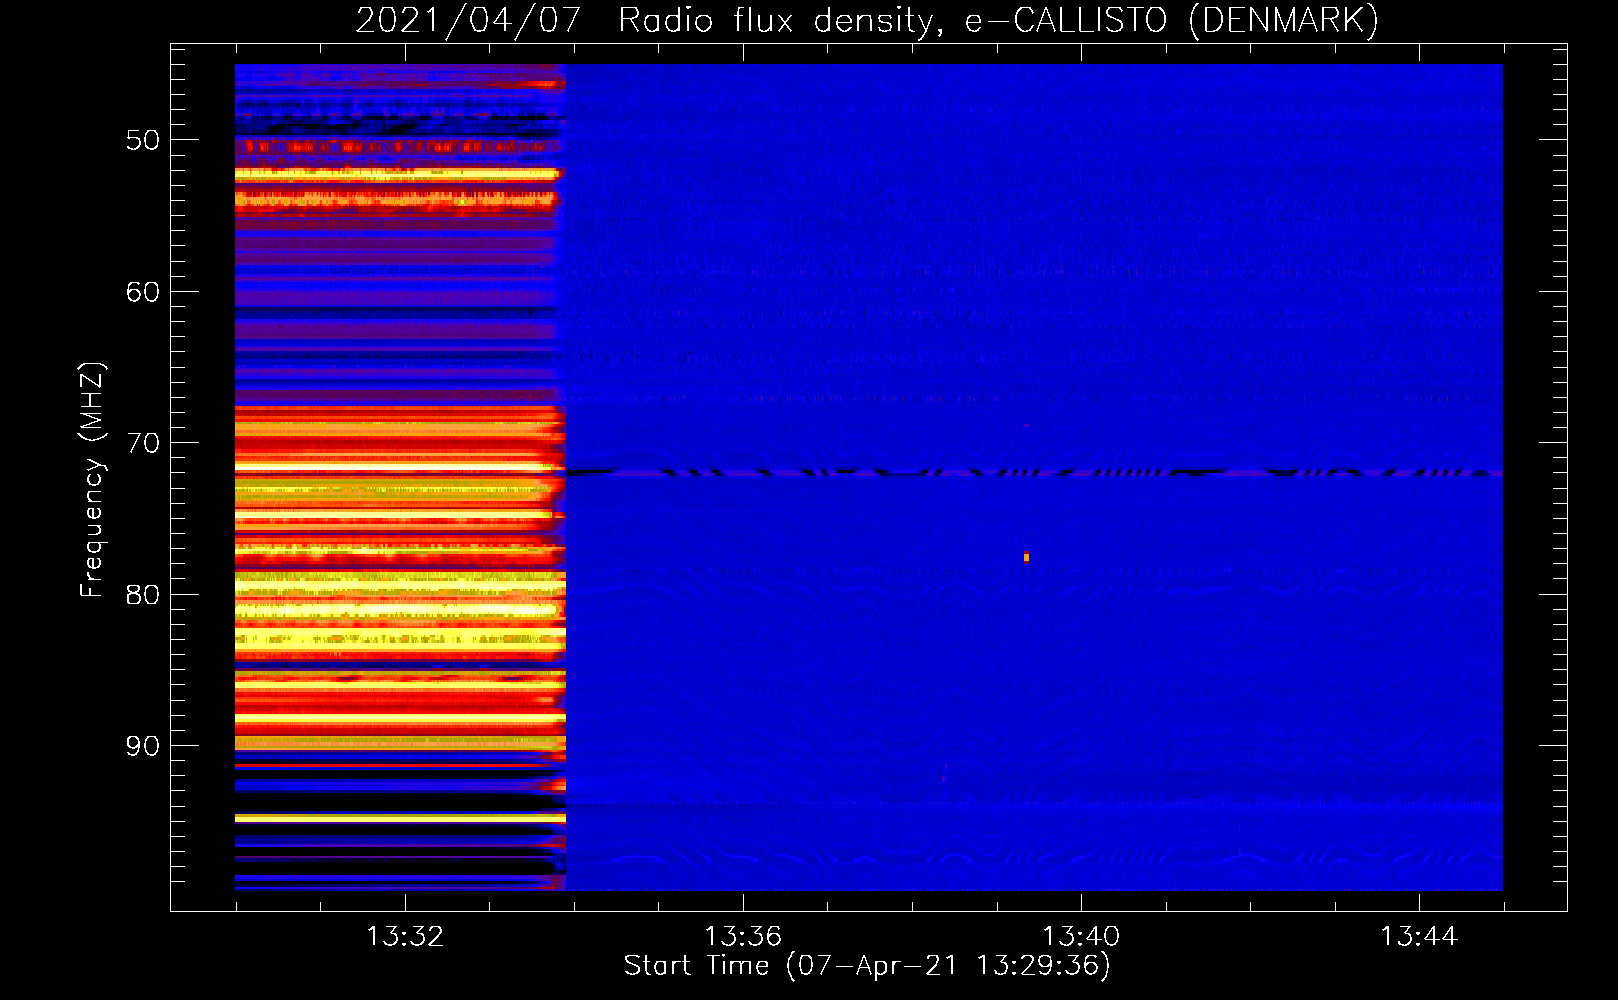
Task: Click the 13:44 time tick label
Action: 1419,937
